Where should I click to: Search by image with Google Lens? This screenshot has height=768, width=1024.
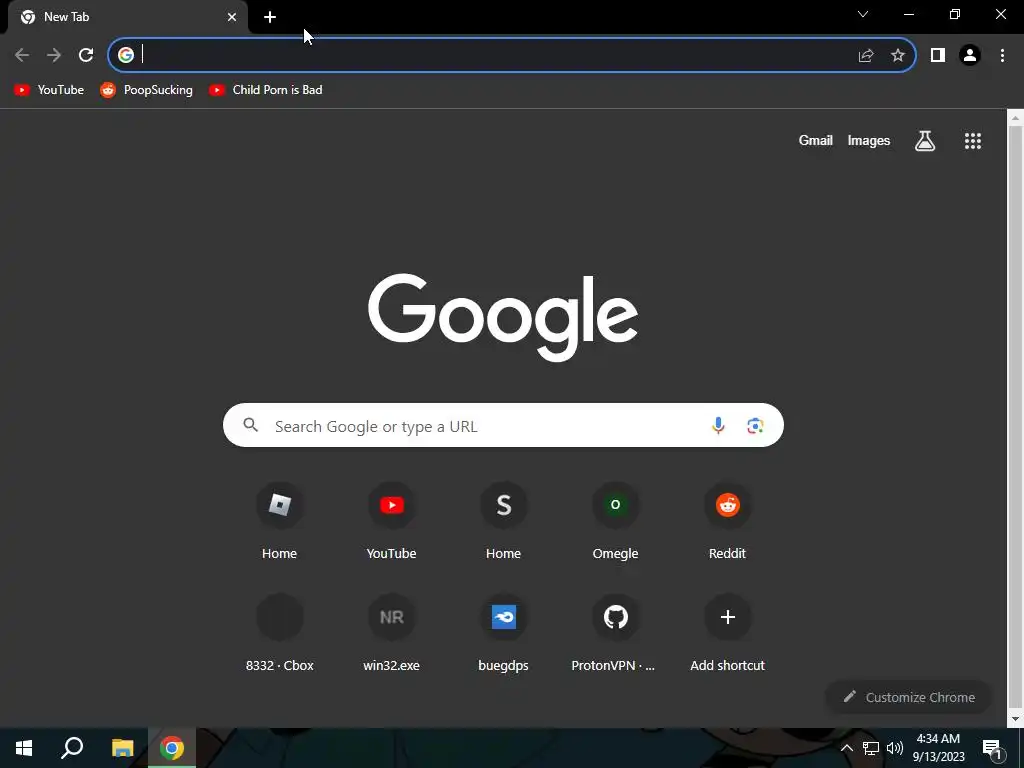pos(755,426)
